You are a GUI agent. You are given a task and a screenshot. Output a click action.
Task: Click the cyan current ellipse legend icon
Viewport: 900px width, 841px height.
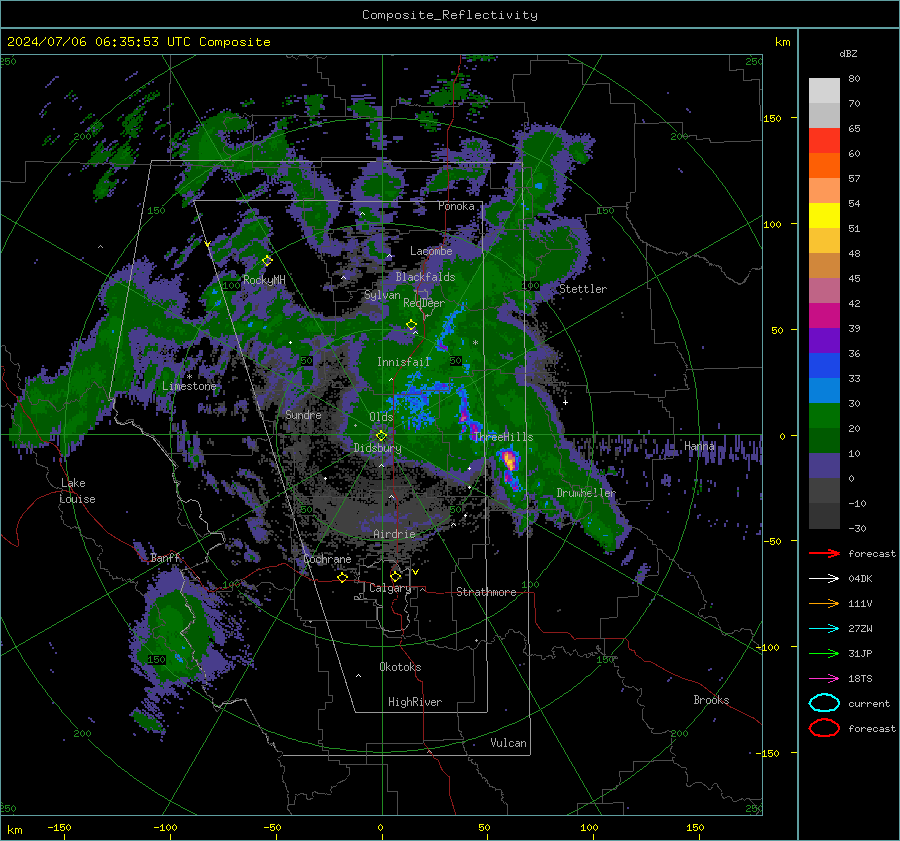click(824, 703)
